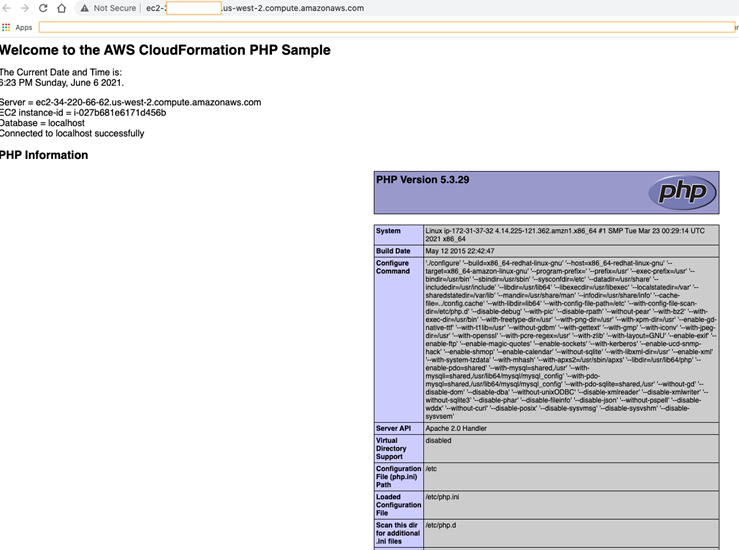739x550 pixels.
Task: Click the Configuration File (php.ini) Path label
Action: [398, 476]
